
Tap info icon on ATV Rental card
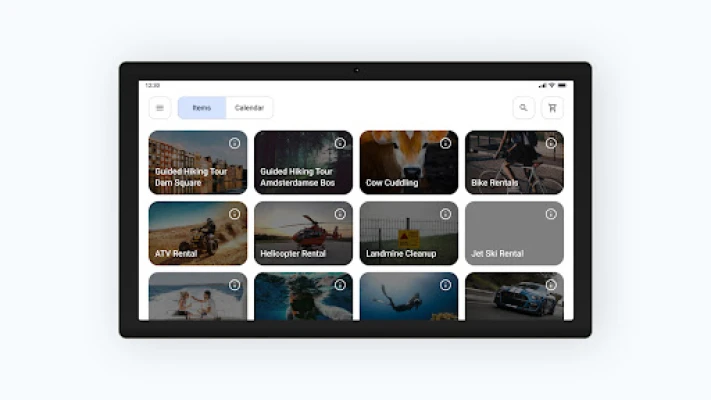pyautogui.click(x=234, y=214)
